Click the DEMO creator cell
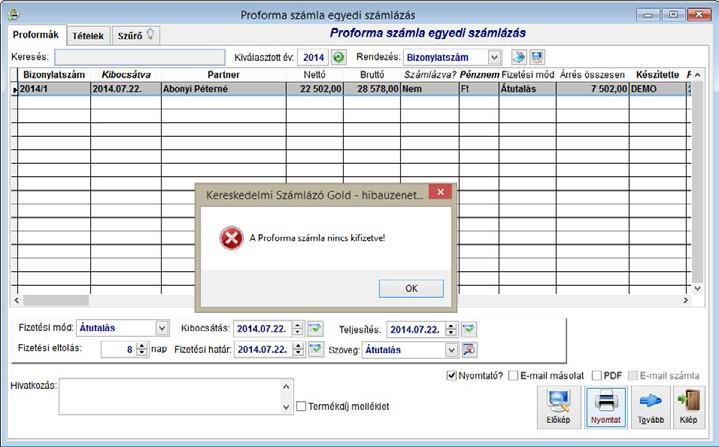Image resolution: width=719 pixels, height=447 pixels. pyautogui.click(x=658, y=89)
